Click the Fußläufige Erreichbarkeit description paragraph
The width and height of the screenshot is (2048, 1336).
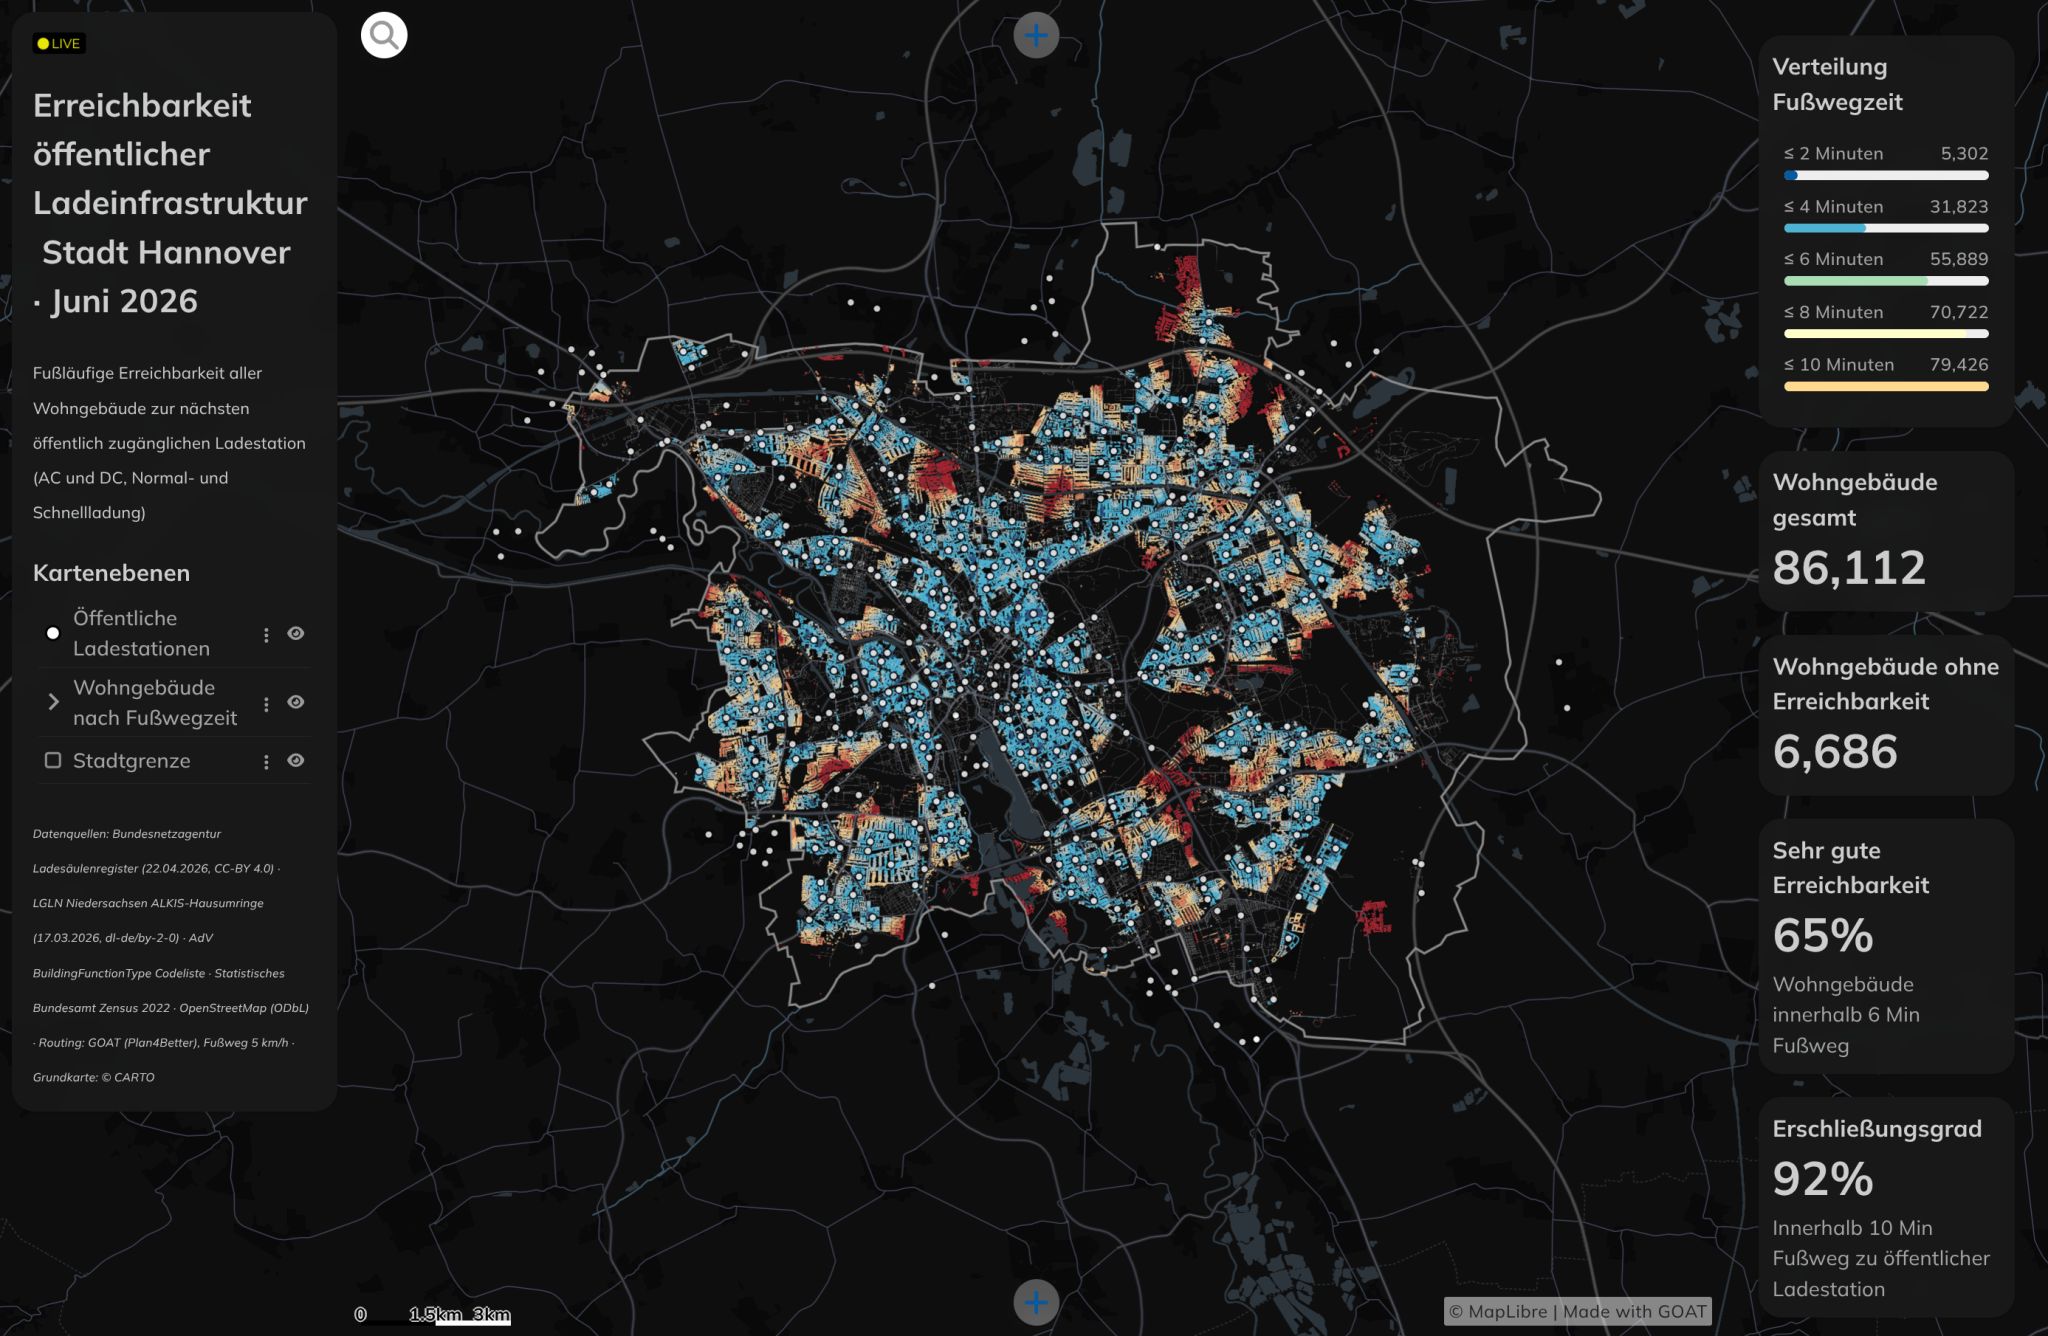click(x=169, y=442)
